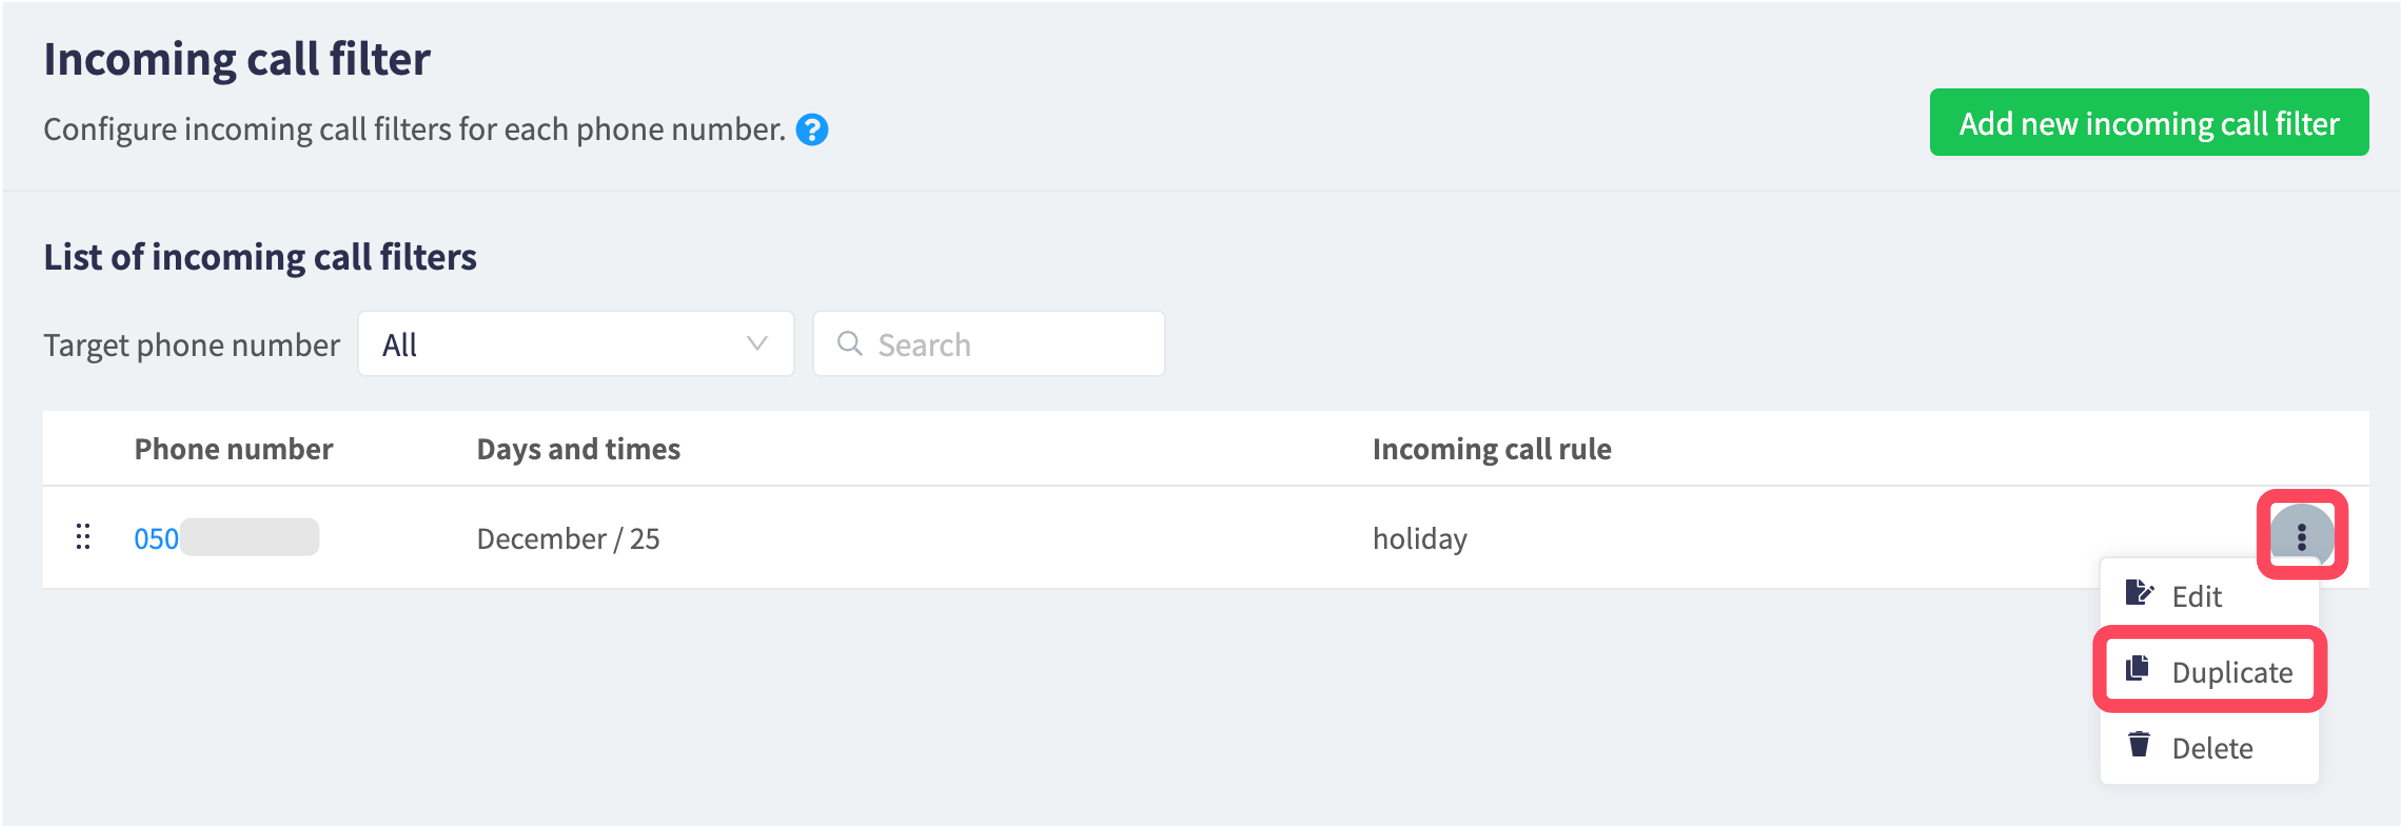Click the magnifier icon in search box

pos(849,344)
